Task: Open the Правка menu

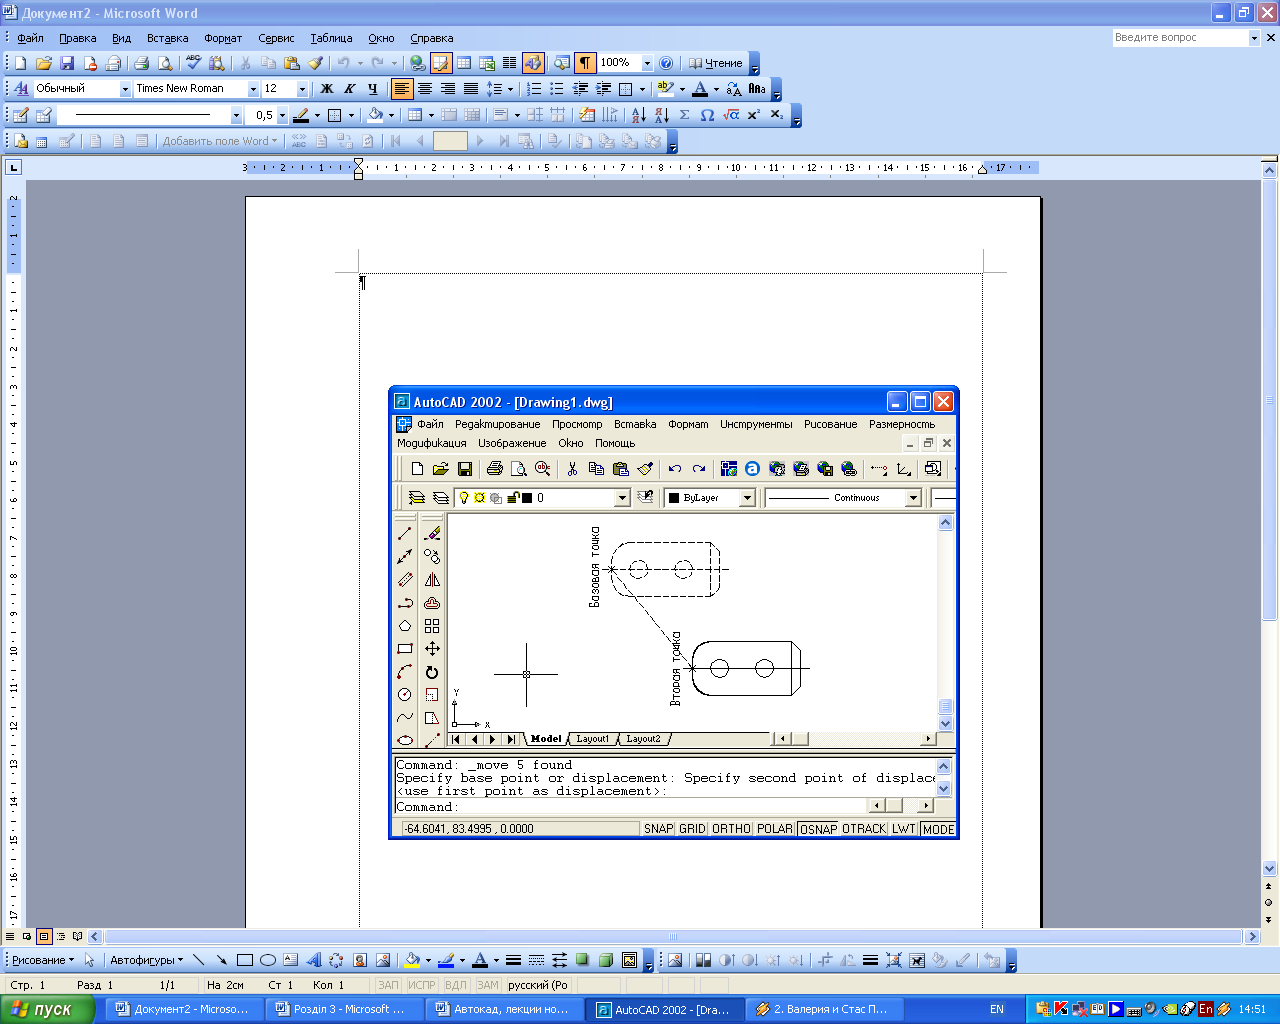Action: coord(77,38)
